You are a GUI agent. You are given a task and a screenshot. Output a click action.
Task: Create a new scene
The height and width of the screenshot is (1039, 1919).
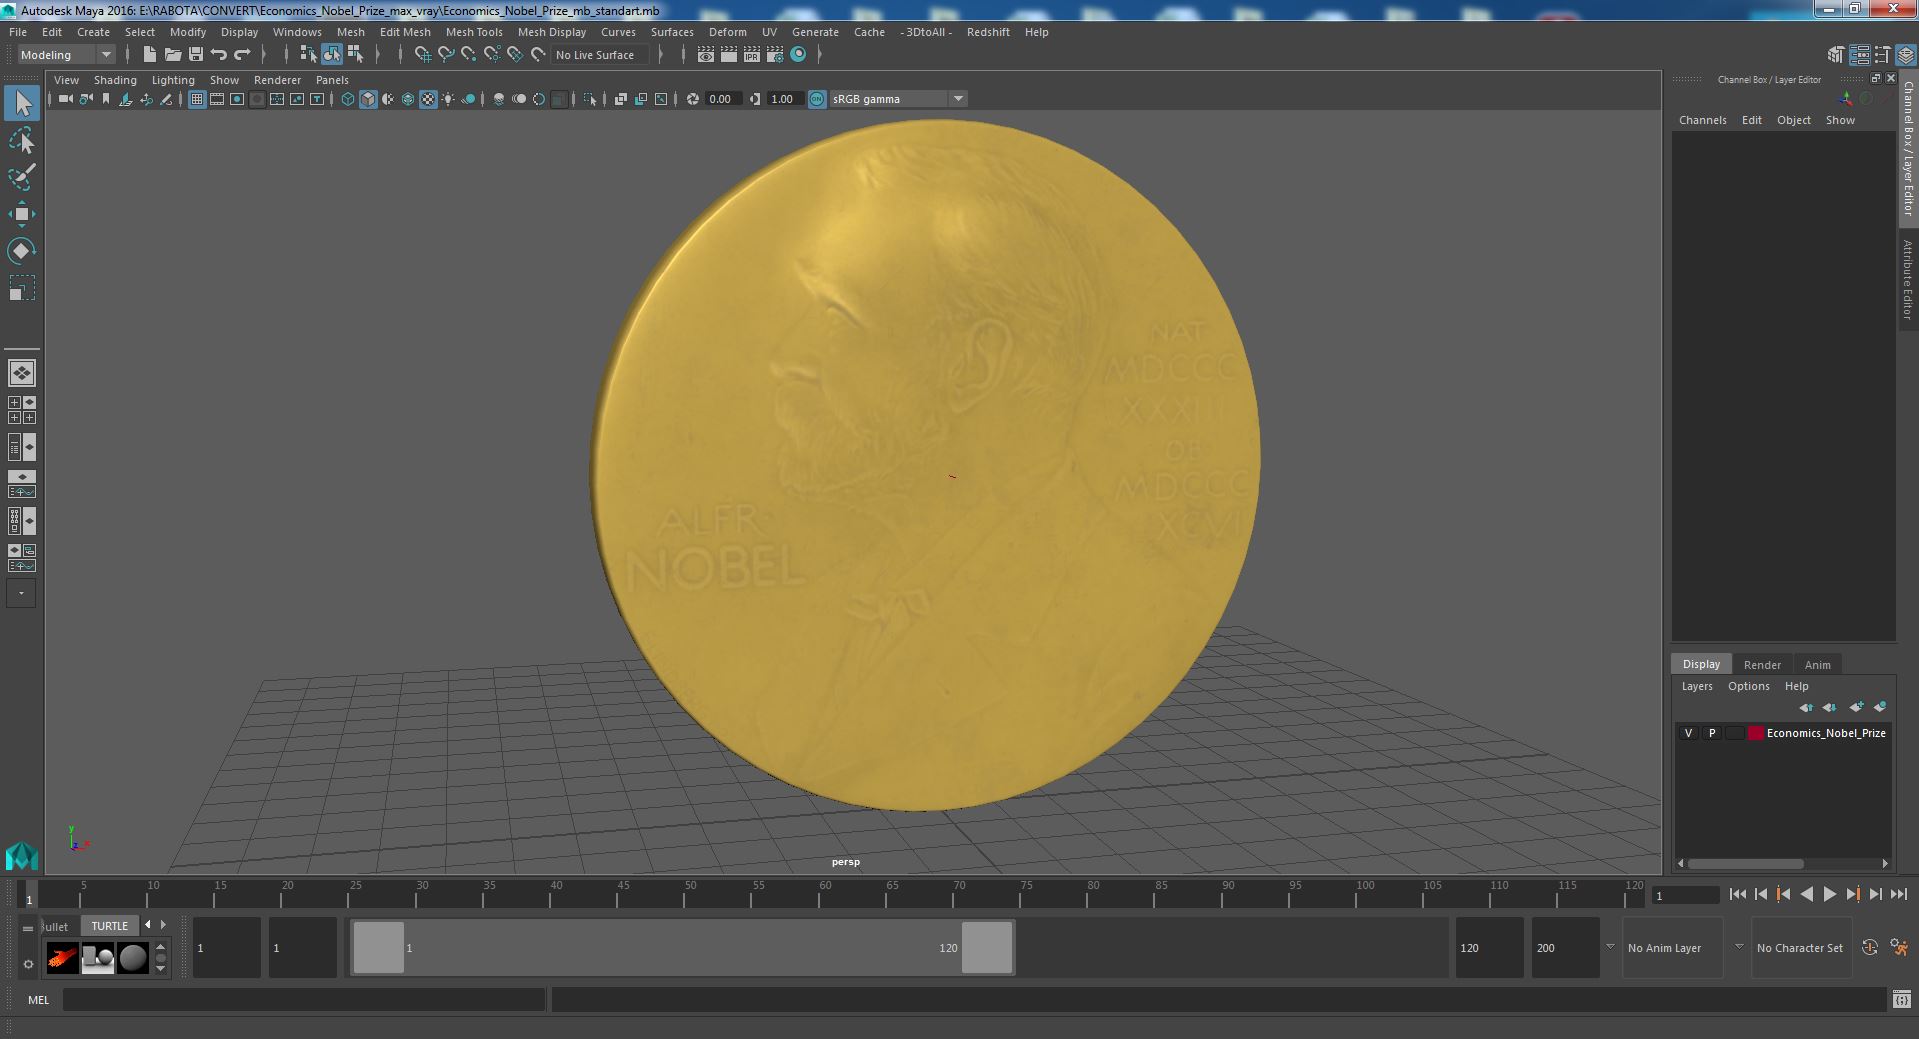point(149,55)
